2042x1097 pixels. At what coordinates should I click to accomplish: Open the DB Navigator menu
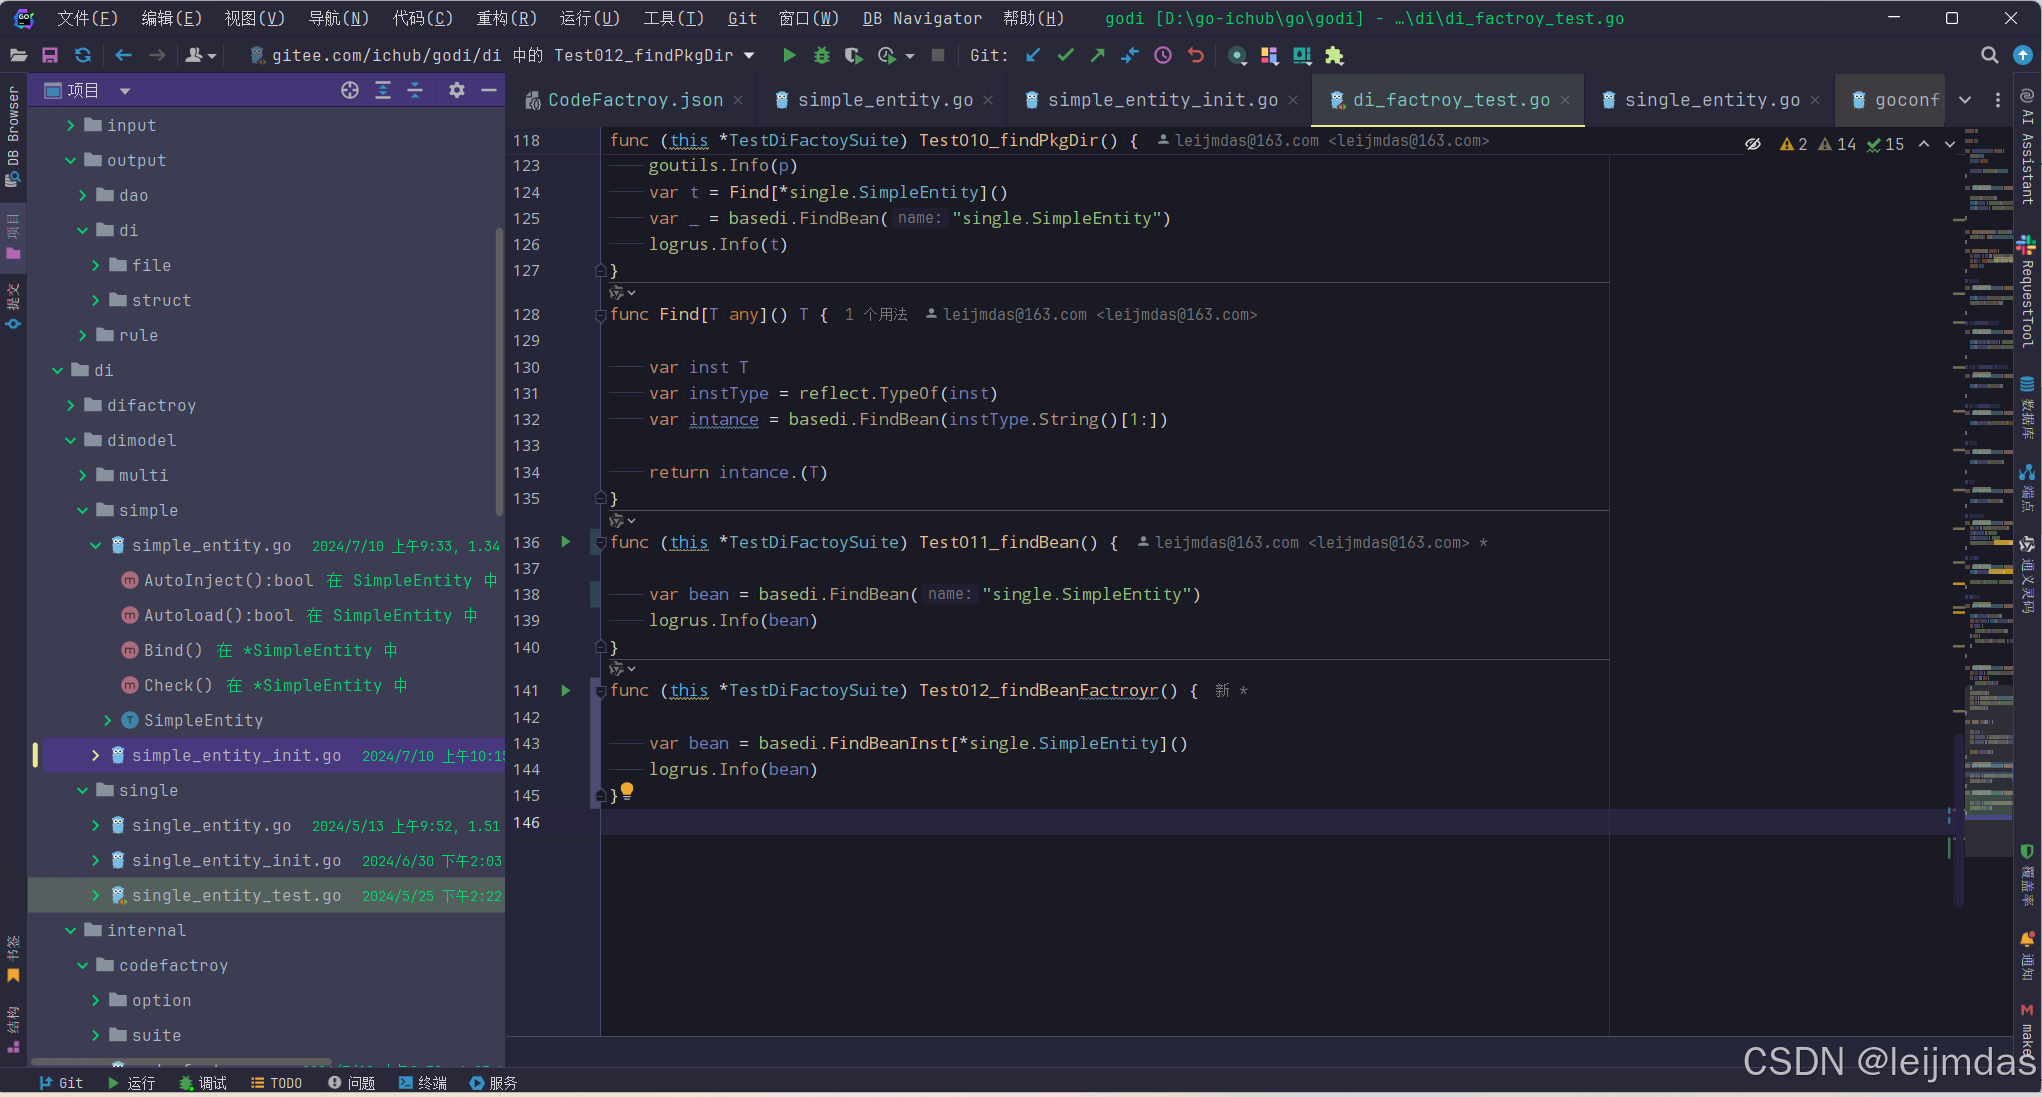point(922,18)
